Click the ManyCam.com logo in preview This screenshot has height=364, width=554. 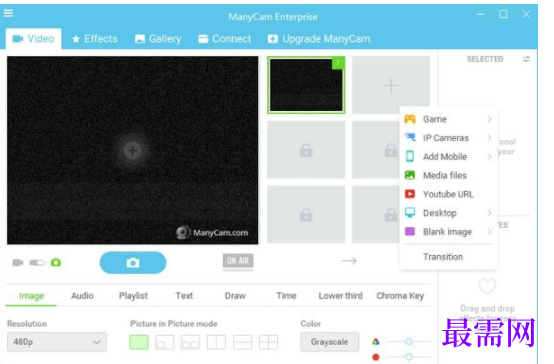[x=212, y=233]
